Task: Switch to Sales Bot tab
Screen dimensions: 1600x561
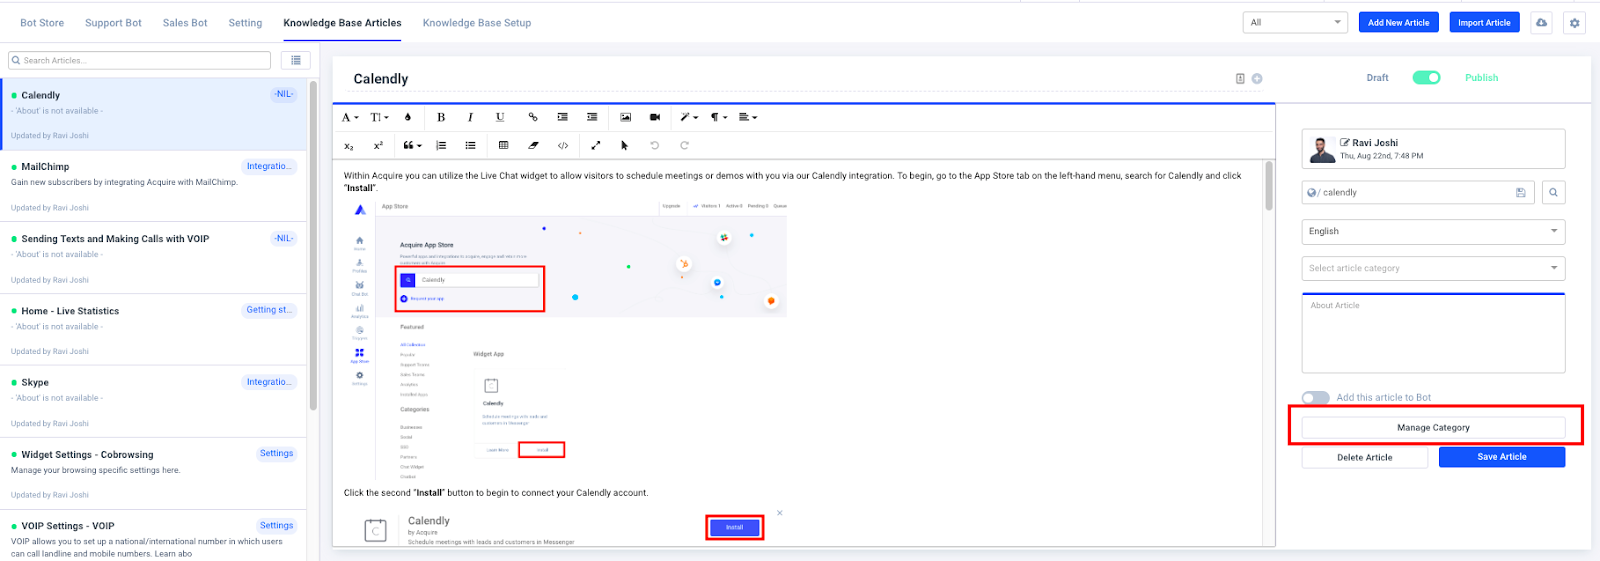Action: coord(185,23)
